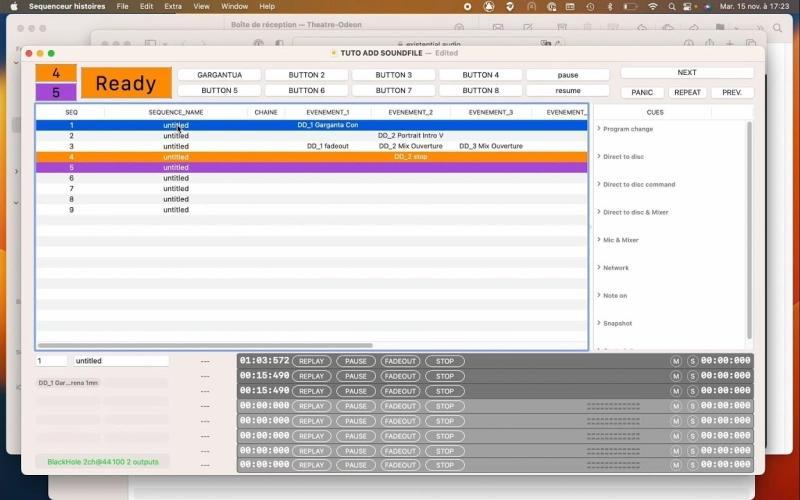Screen dimensions: 800x500
Task: Open the Extra menu
Action: 173,7
